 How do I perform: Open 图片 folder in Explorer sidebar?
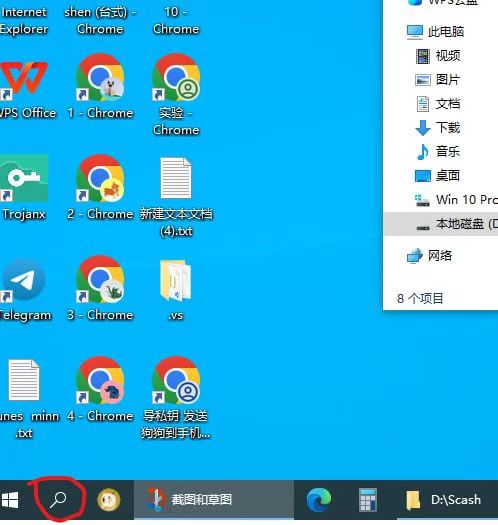pyautogui.click(x=438, y=80)
